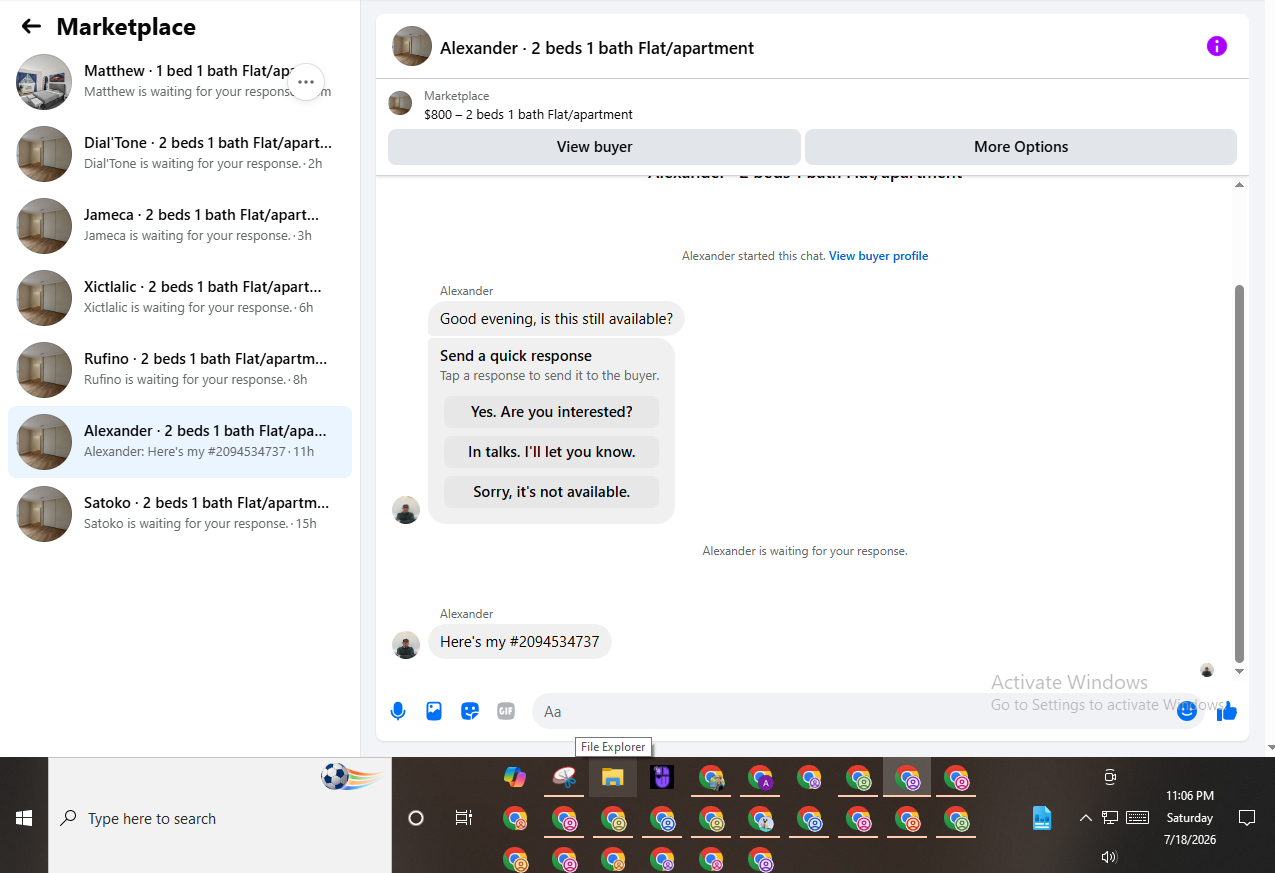This screenshot has width=1275, height=873.
Task: Open the Windows Start menu
Action: point(24,818)
